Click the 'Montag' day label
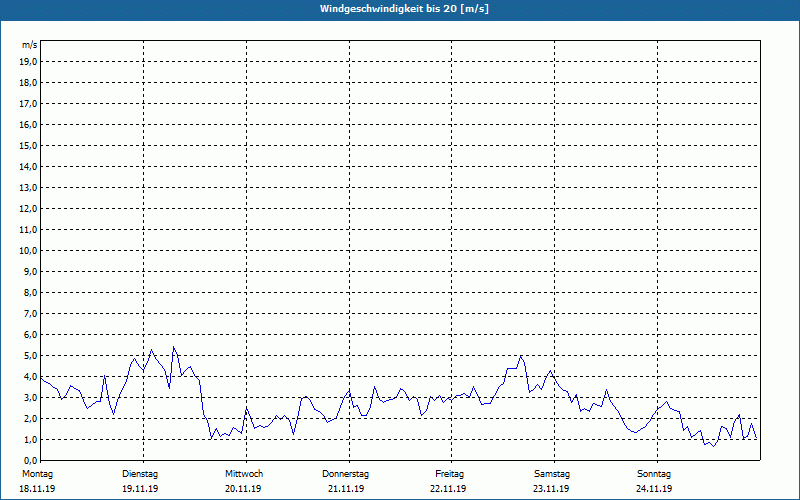The width and height of the screenshot is (800, 500). pyautogui.click(x=37, y=474)
